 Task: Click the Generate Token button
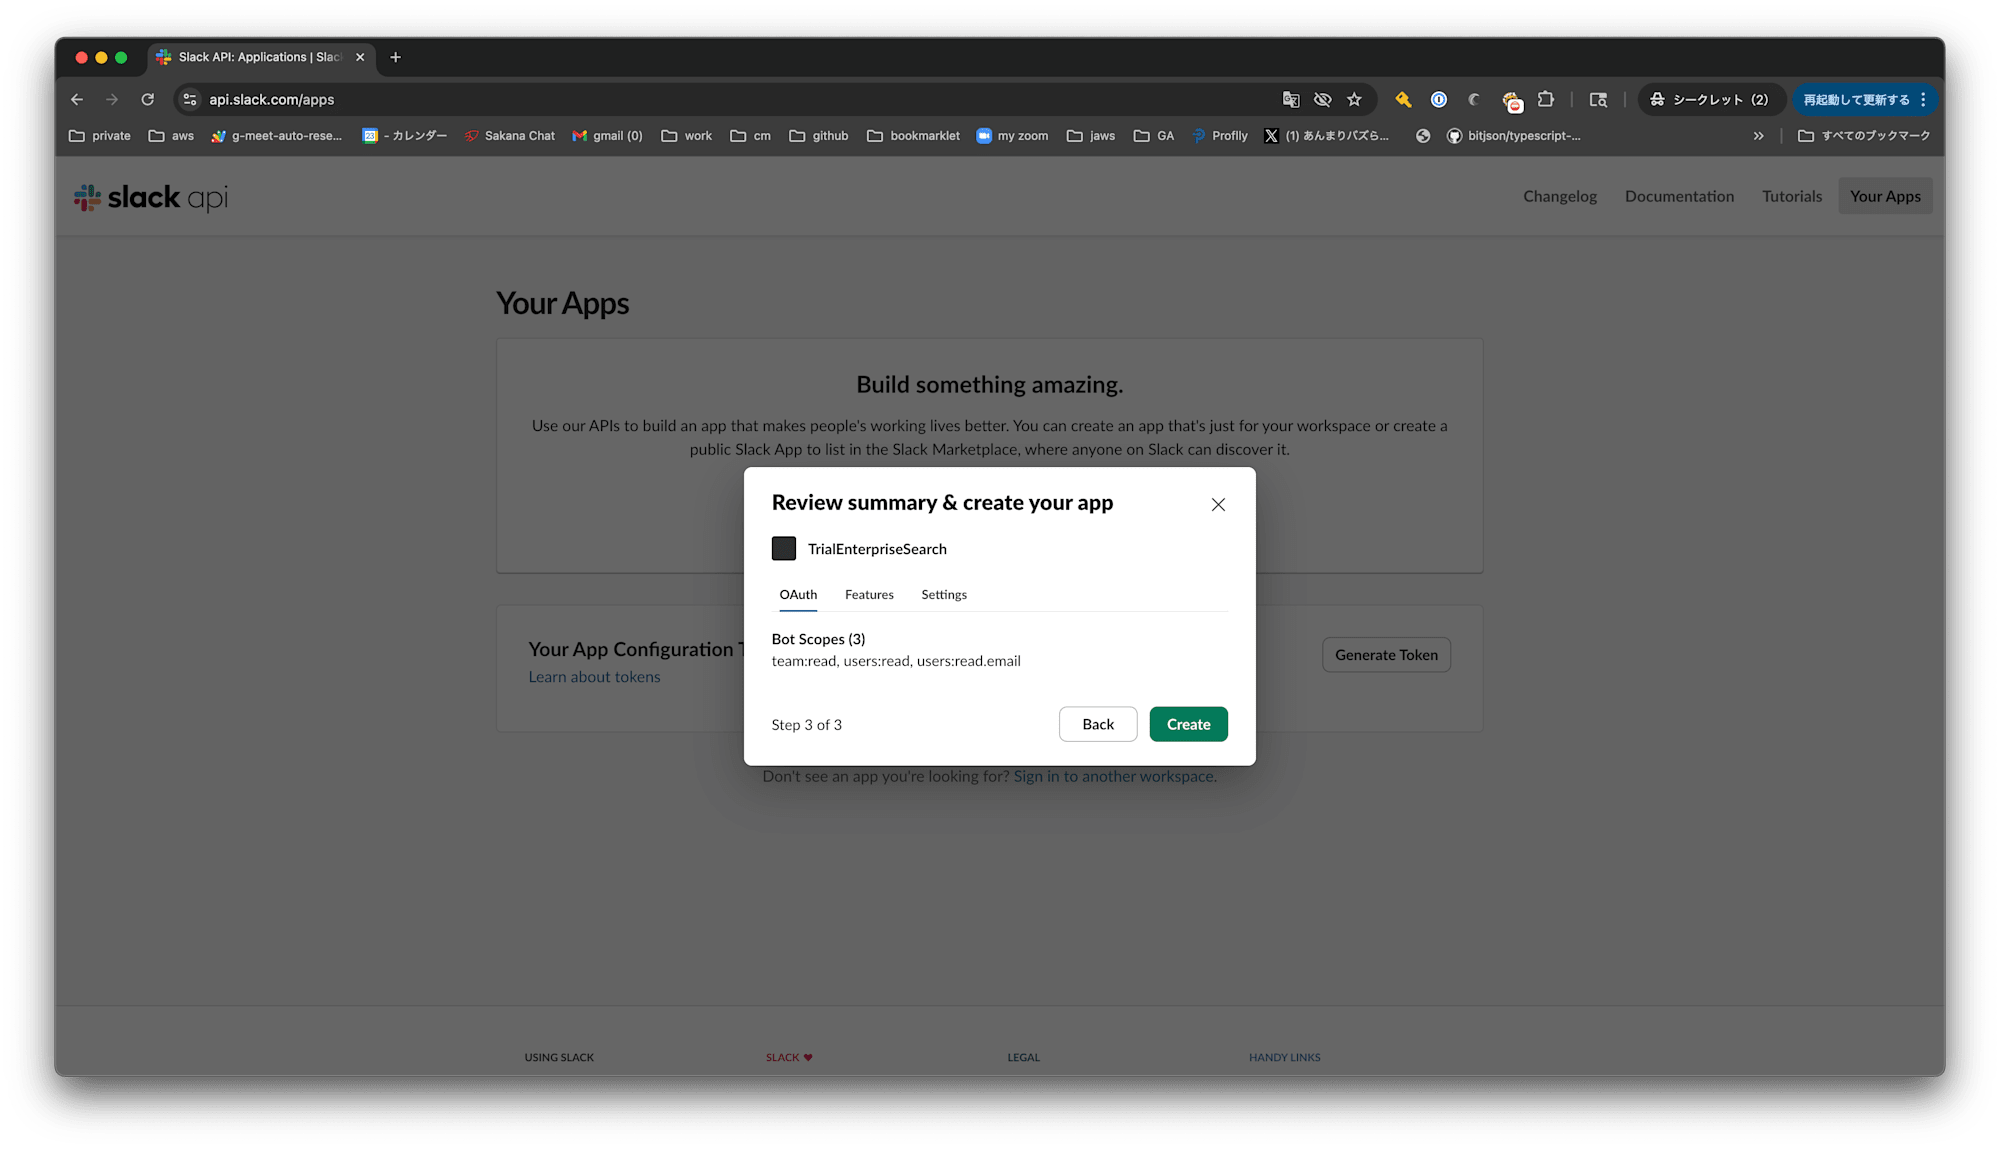(x=1386, y=655)
